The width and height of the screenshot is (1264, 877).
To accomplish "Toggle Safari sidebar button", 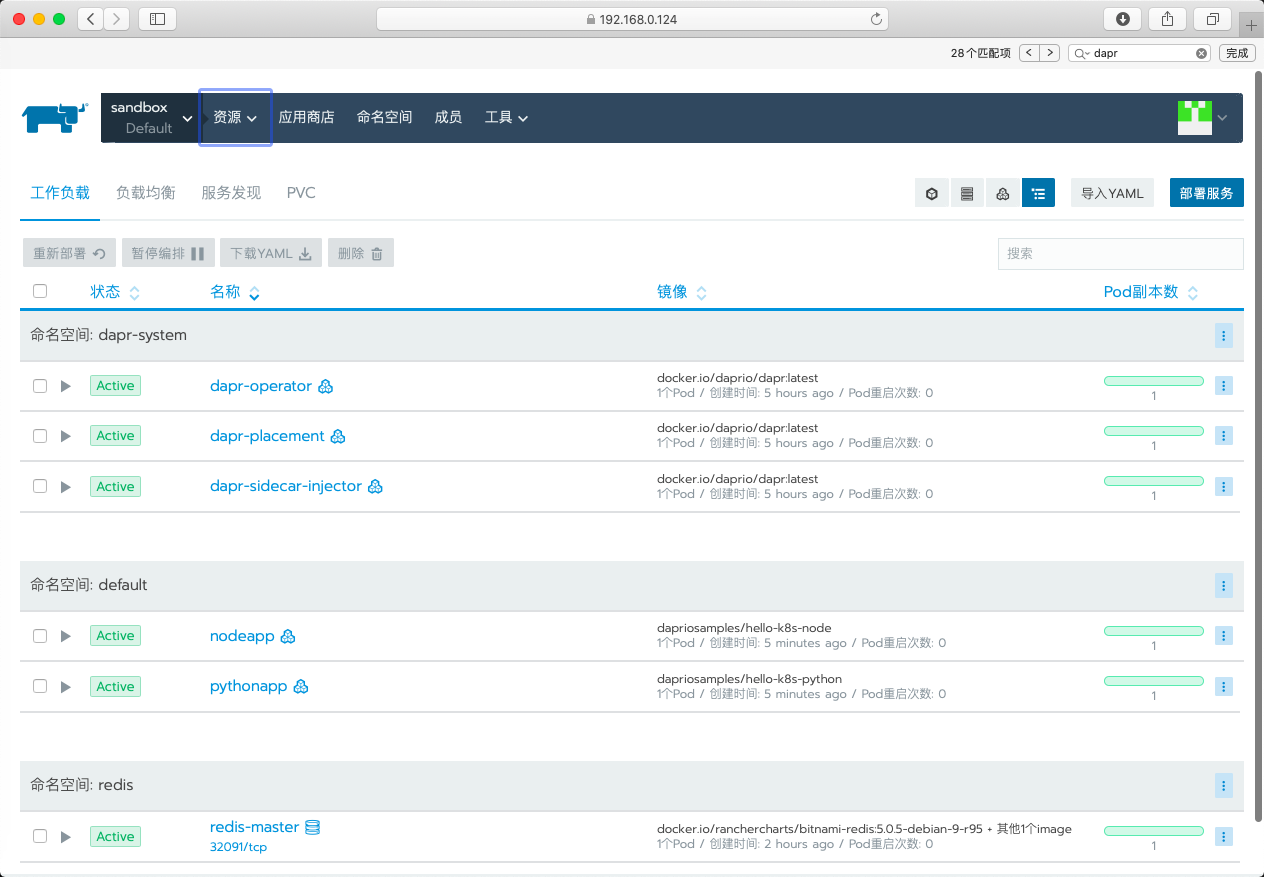I will tap(157, 19).
